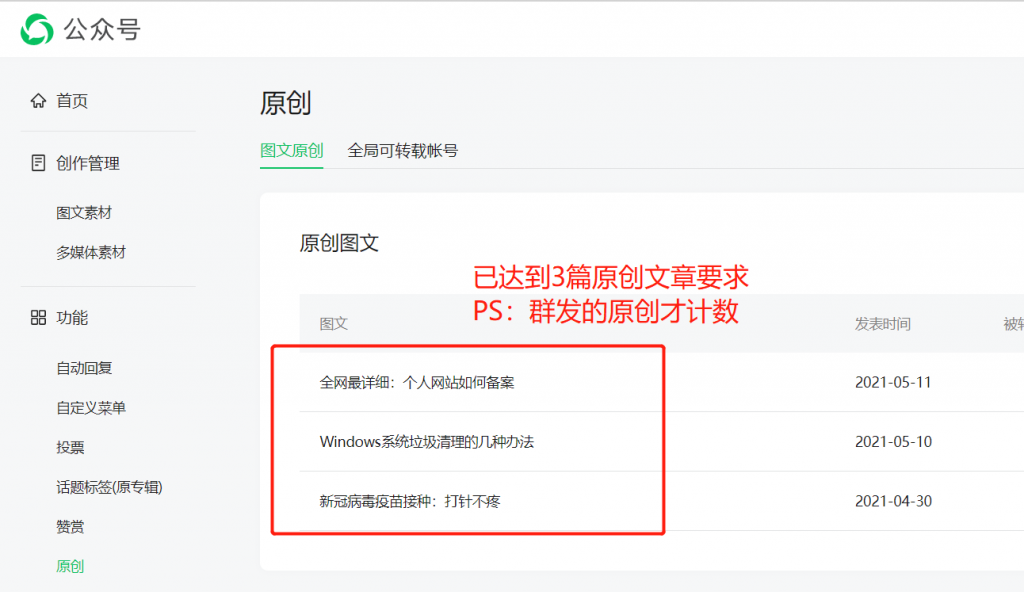Select 赞赏 in the sidebar
This screenshot has width=1024, height=592.
[x=70, y=526]
